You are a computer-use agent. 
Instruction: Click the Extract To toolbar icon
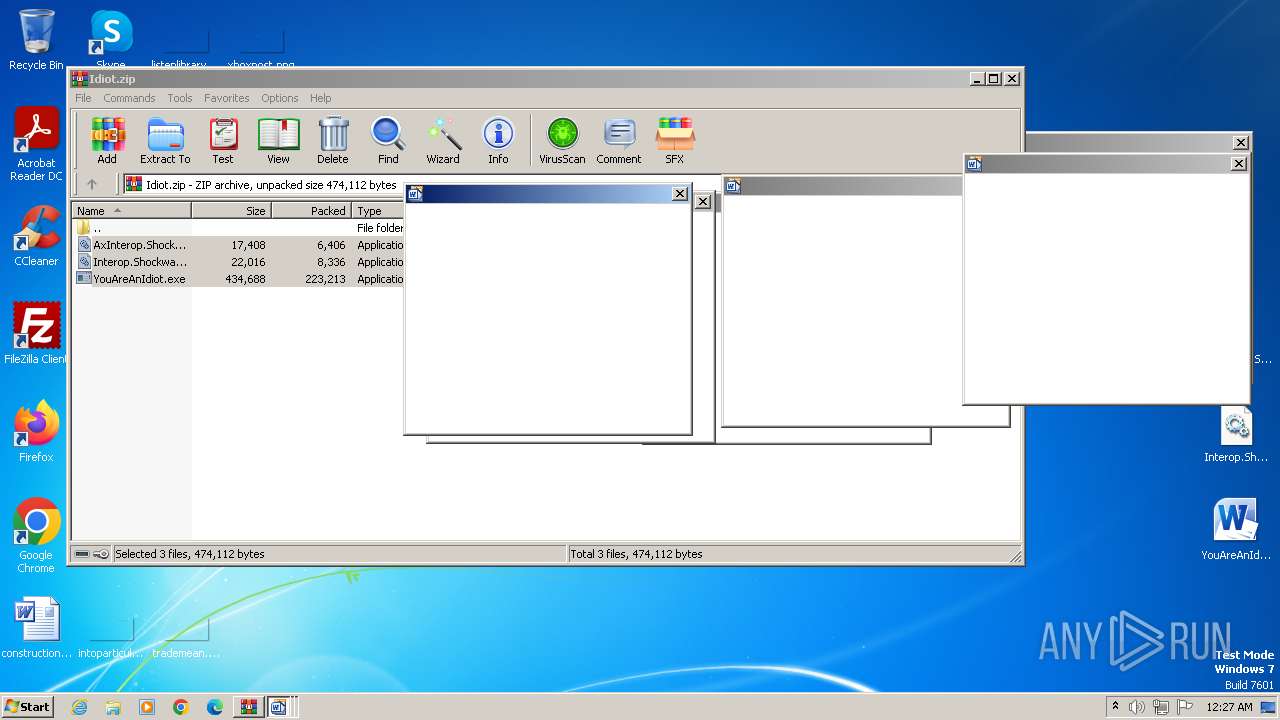pos(165,141)
